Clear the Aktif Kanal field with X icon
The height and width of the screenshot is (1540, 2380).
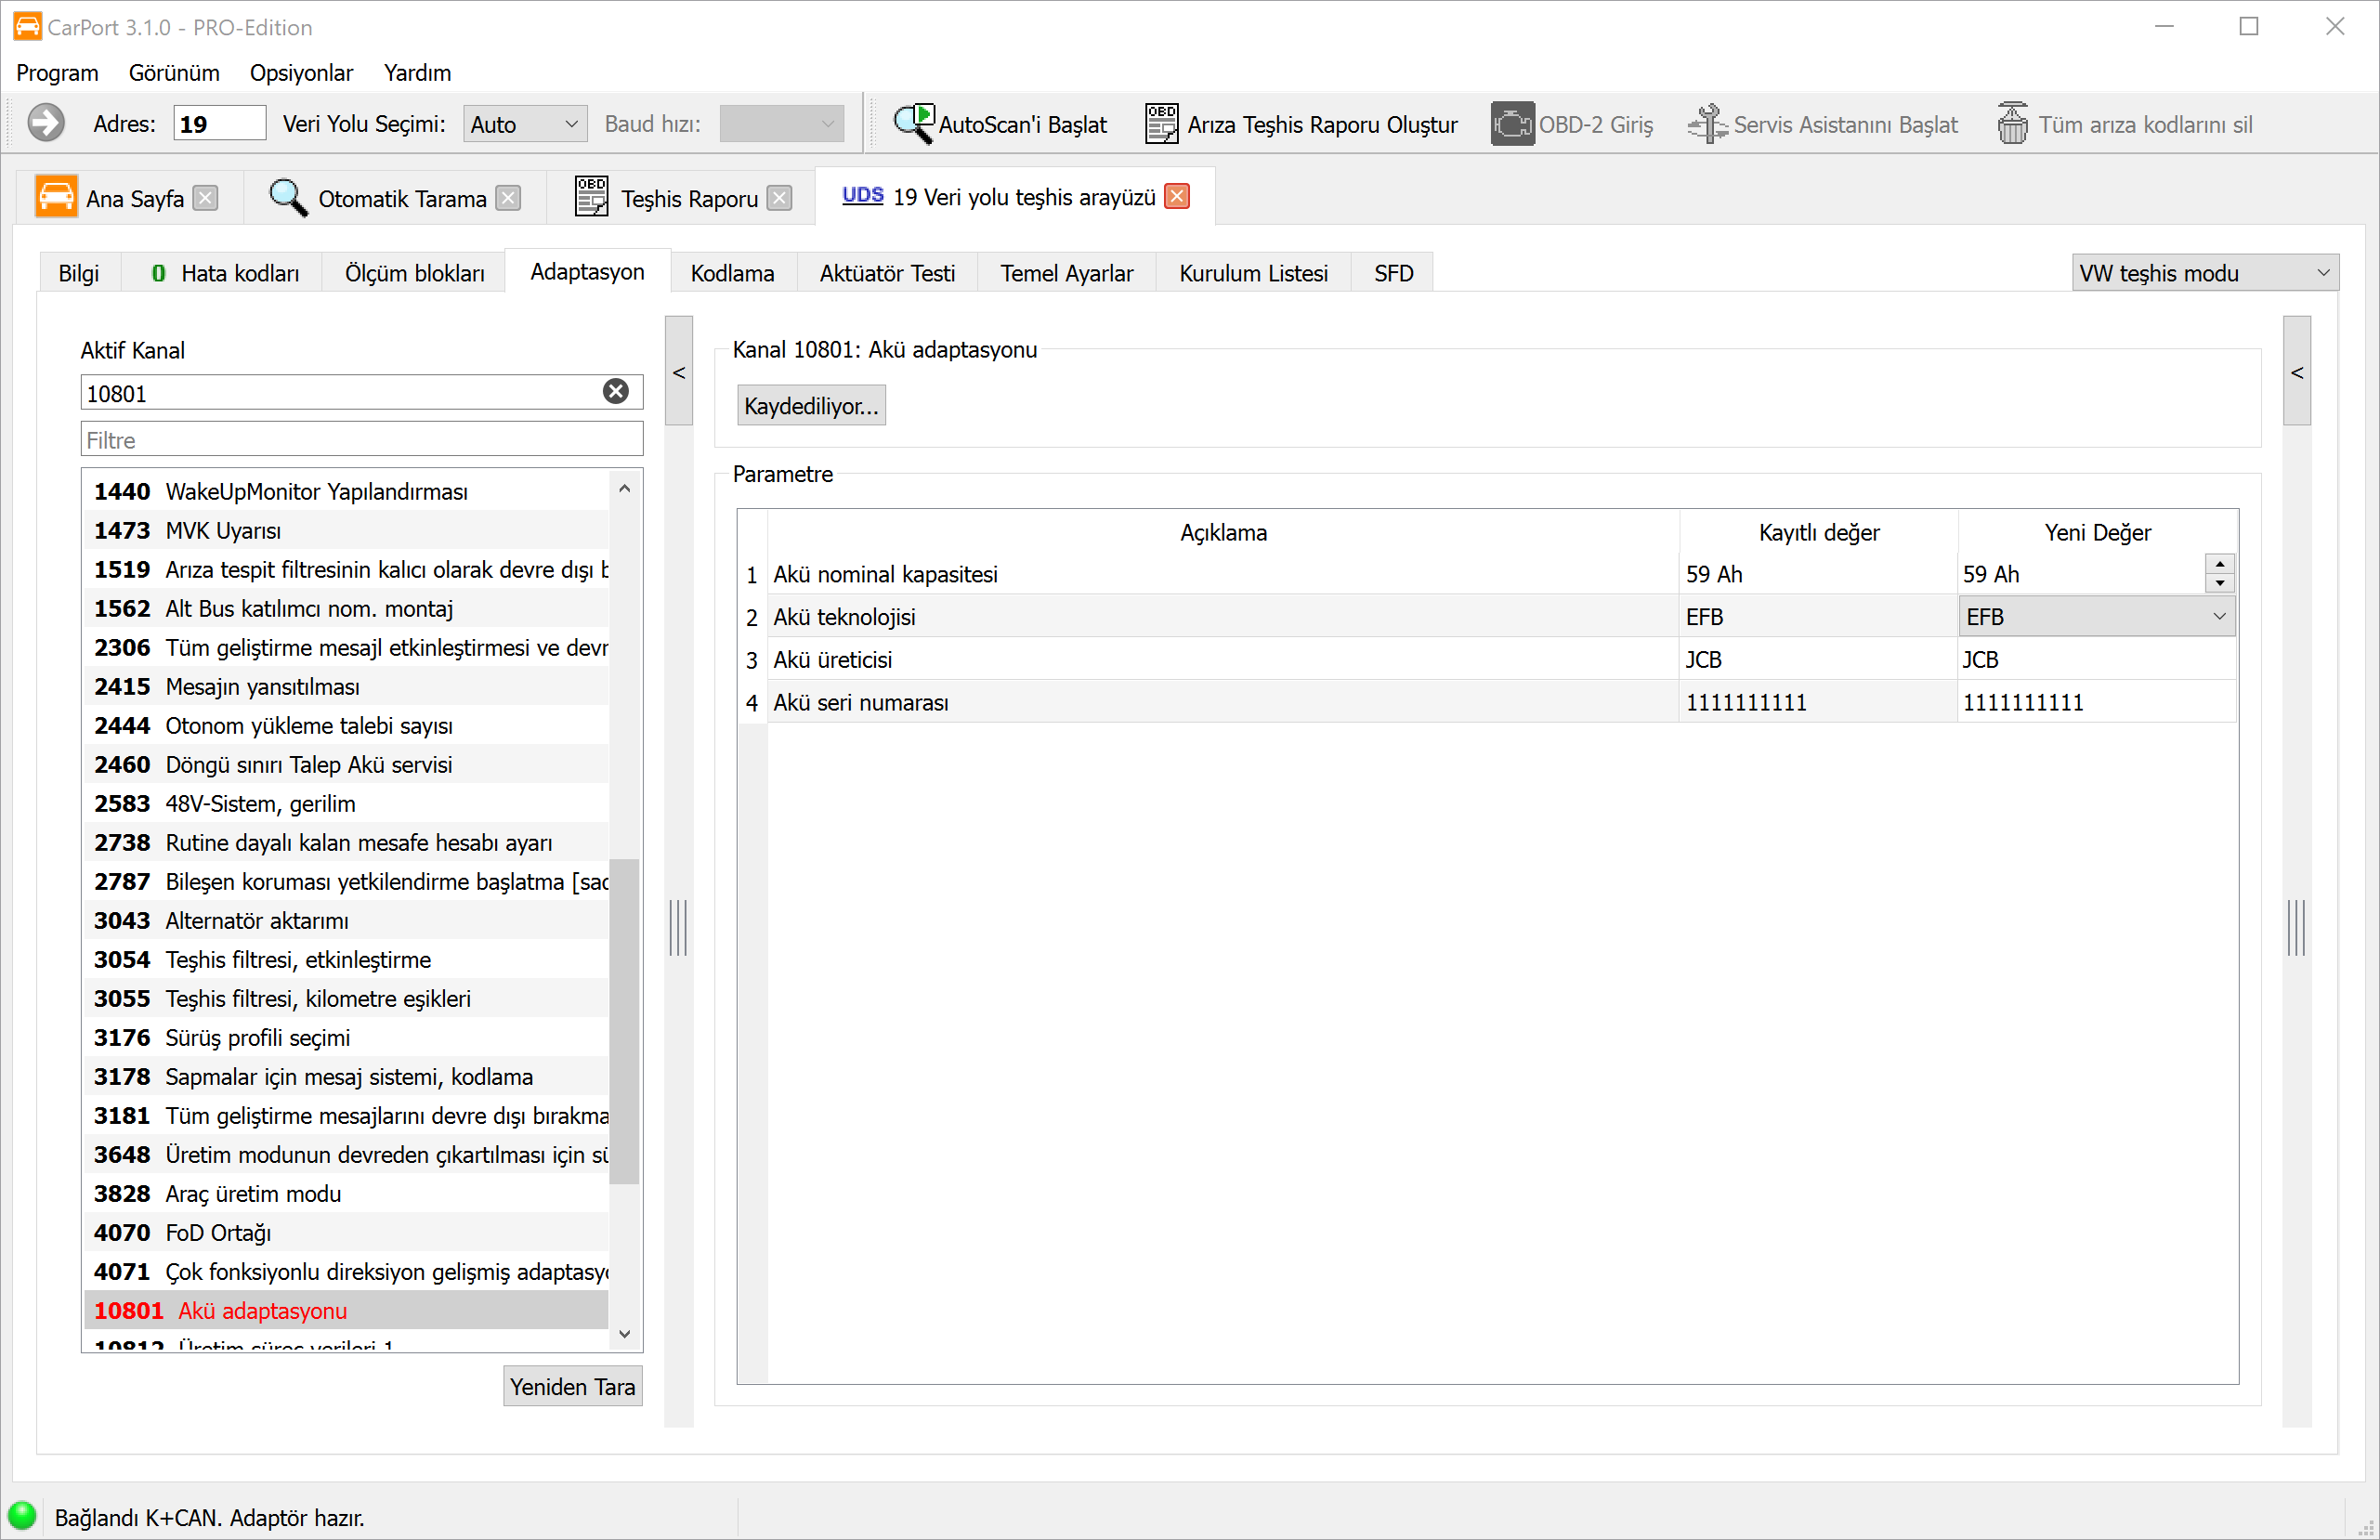(616, 391)
